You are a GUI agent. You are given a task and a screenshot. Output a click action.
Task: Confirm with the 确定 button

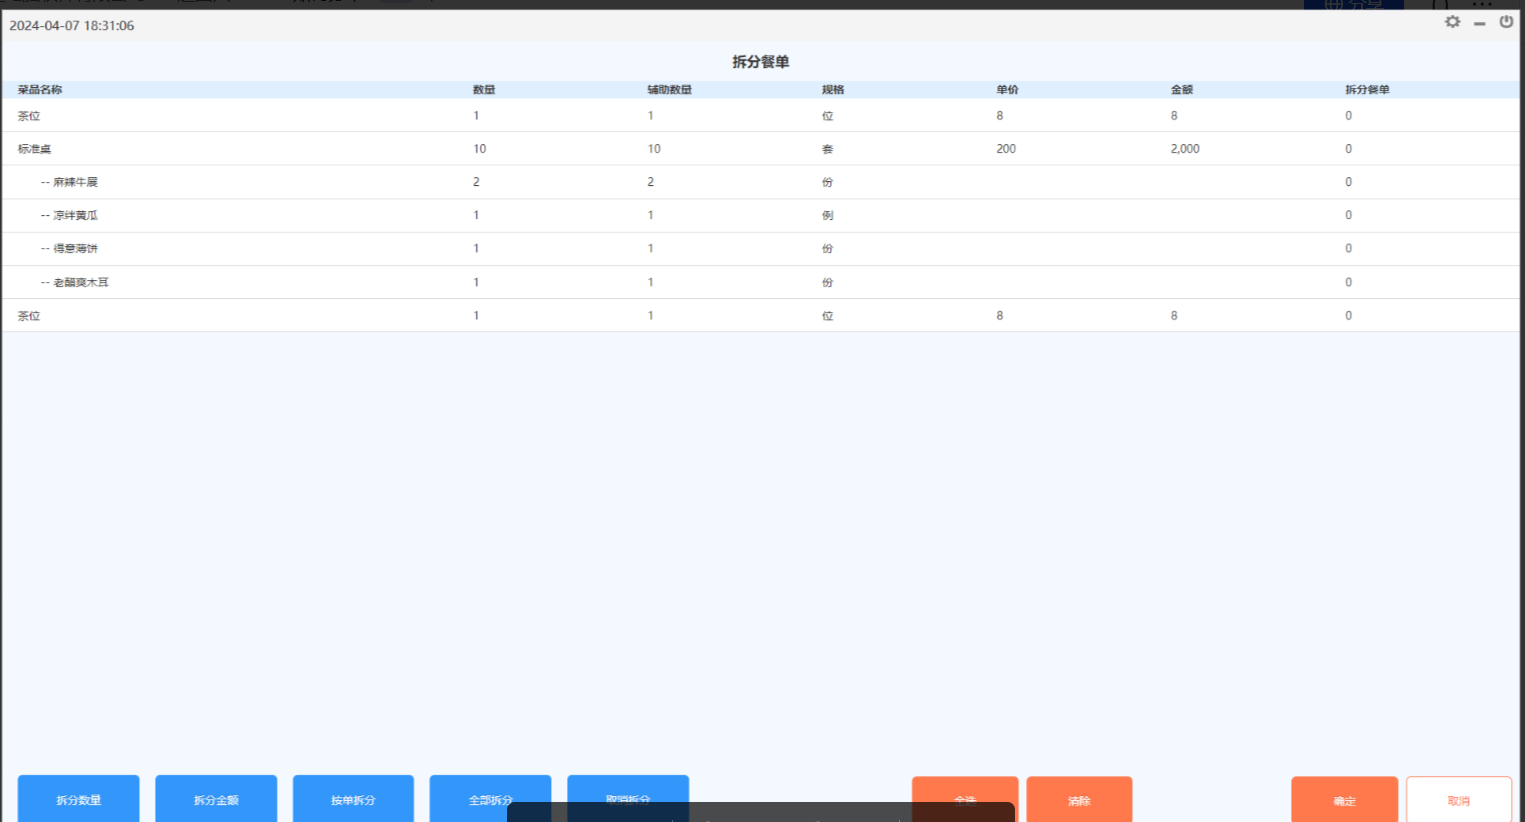(x=1344, y=799)
